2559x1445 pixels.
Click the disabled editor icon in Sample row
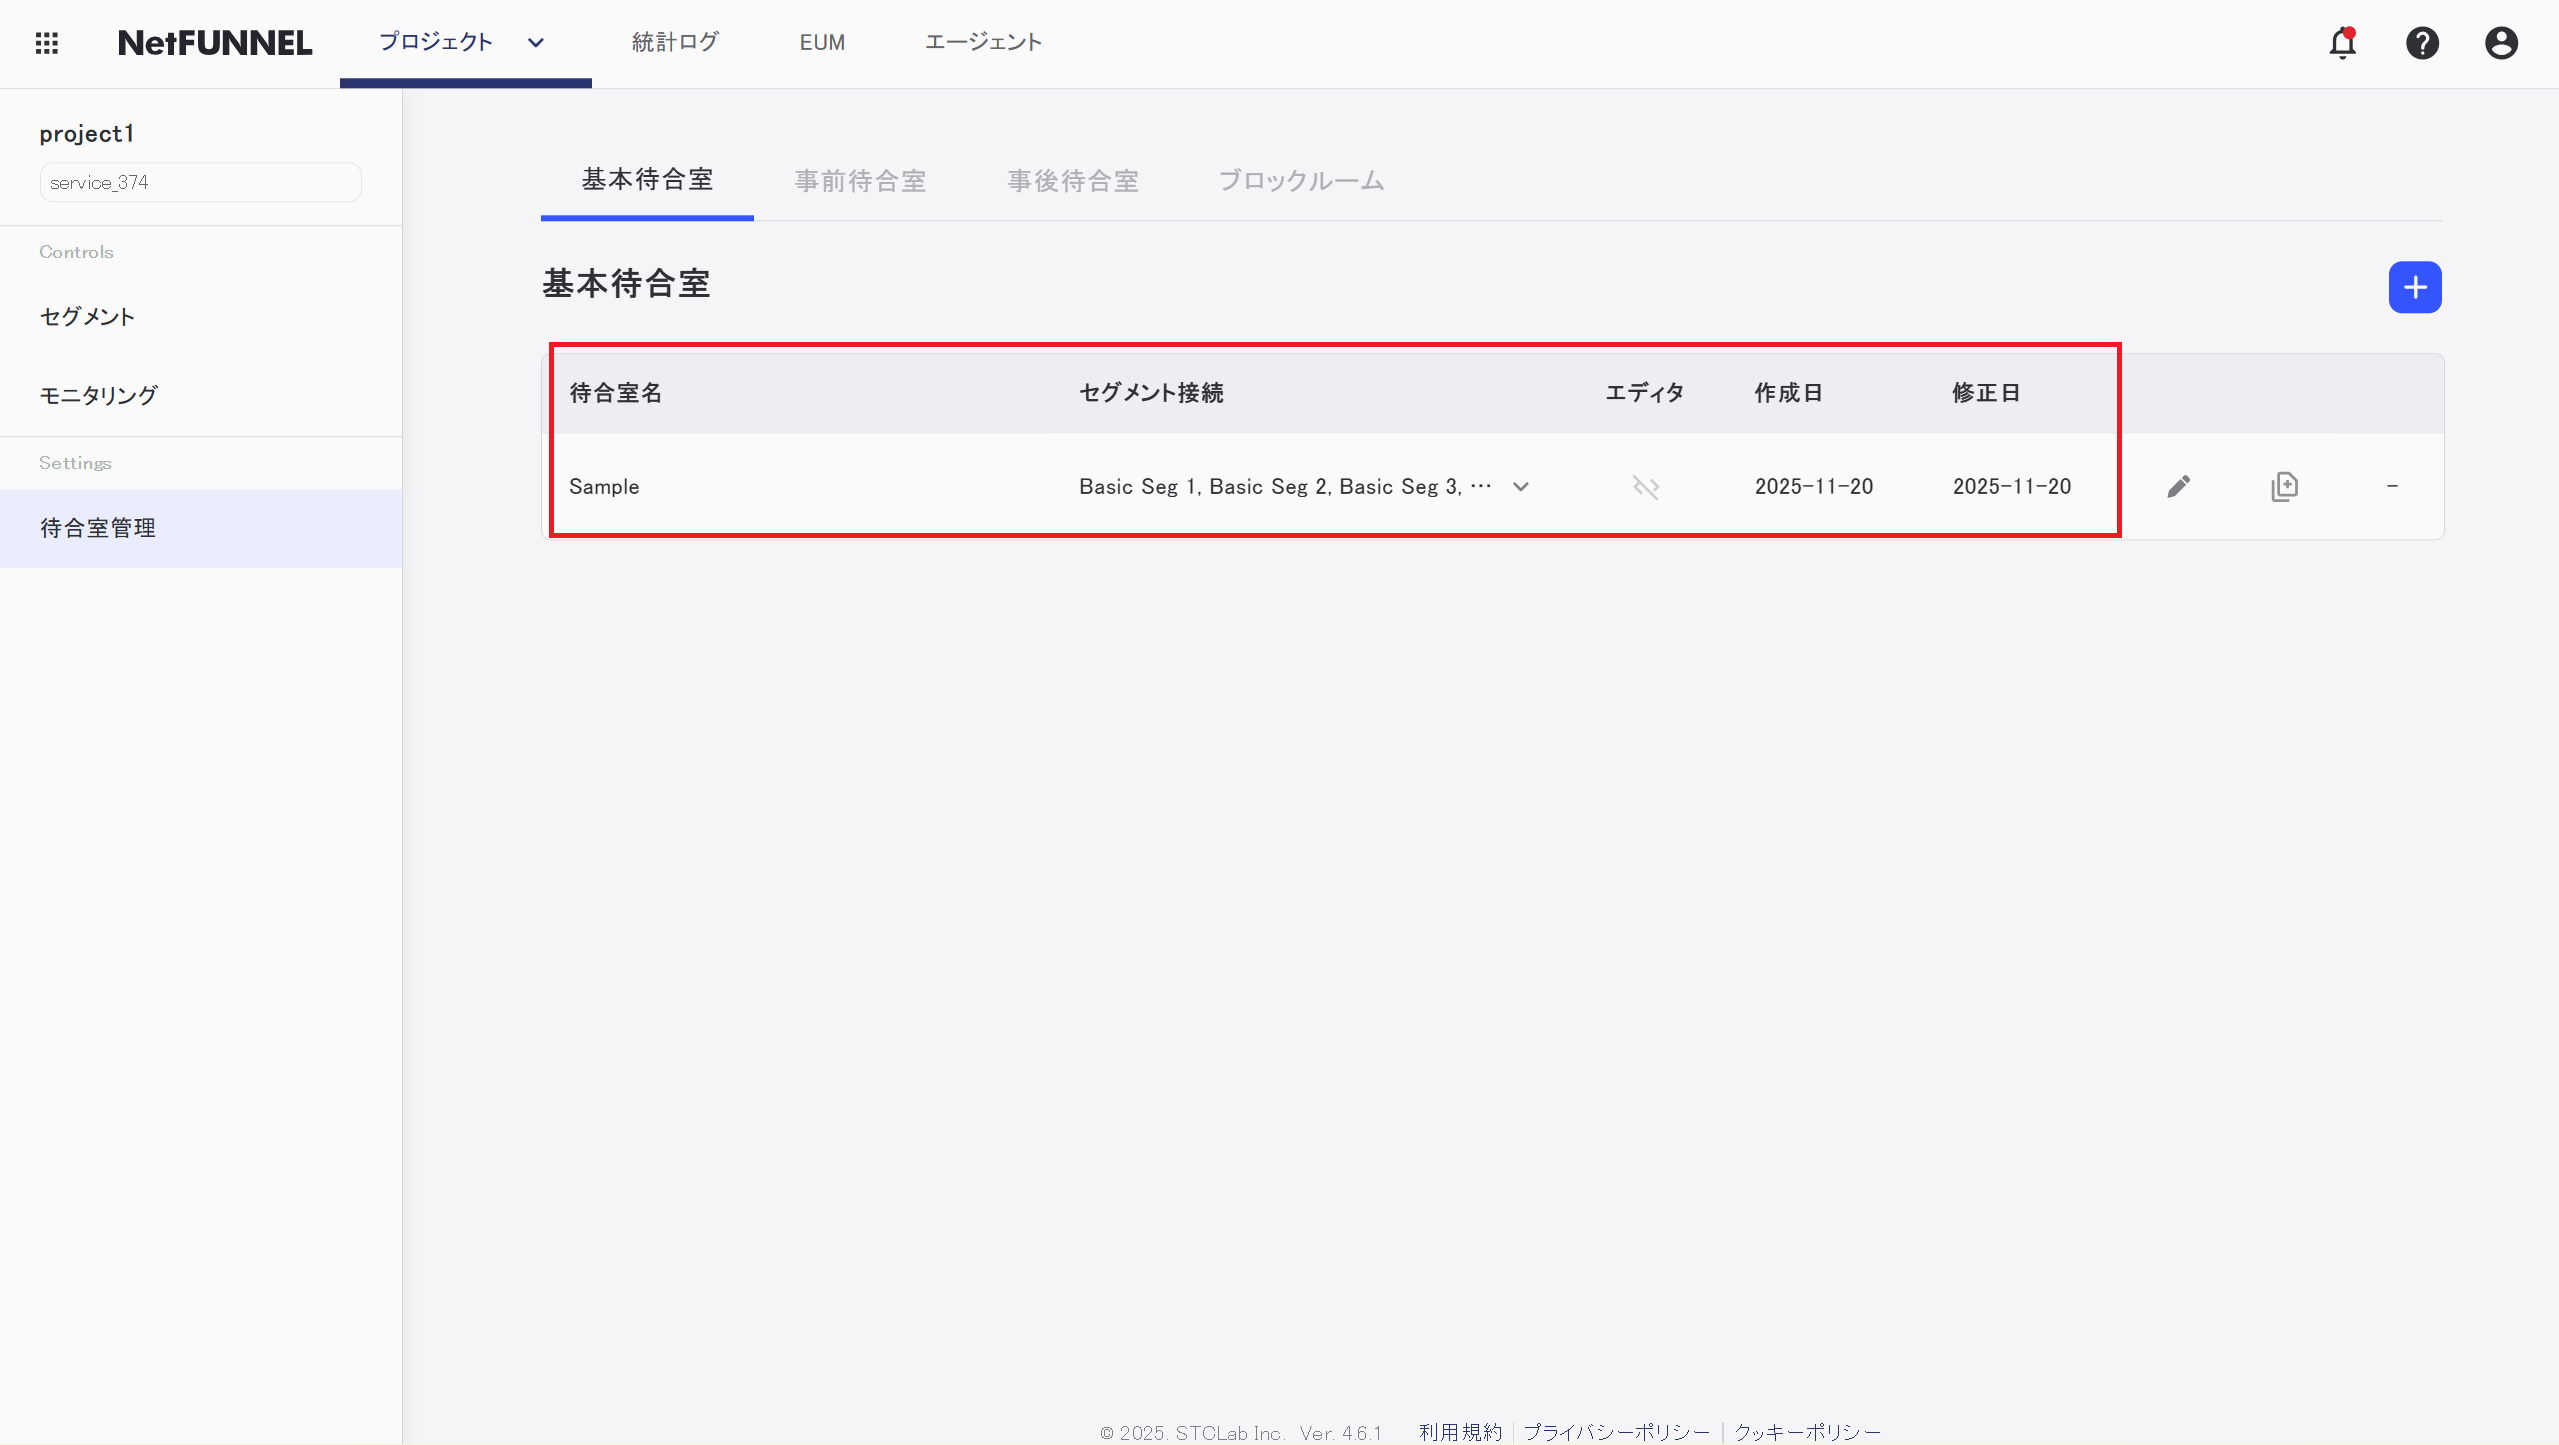pyautogui.click(x=1645, y=486)
